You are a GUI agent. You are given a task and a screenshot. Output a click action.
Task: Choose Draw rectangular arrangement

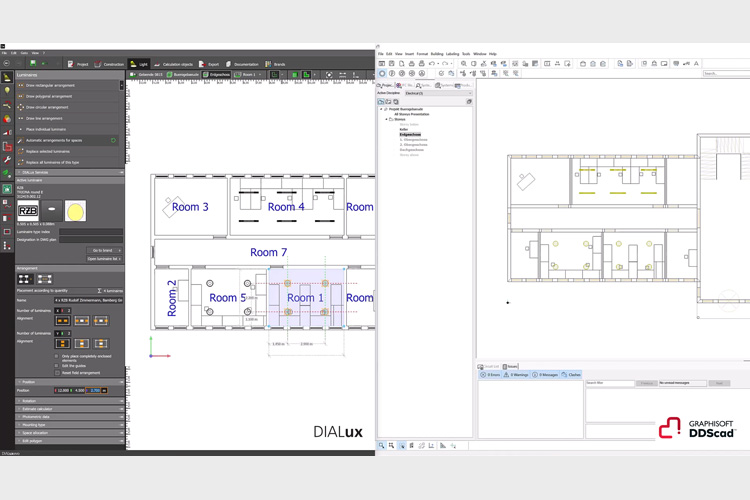[68, 85]
